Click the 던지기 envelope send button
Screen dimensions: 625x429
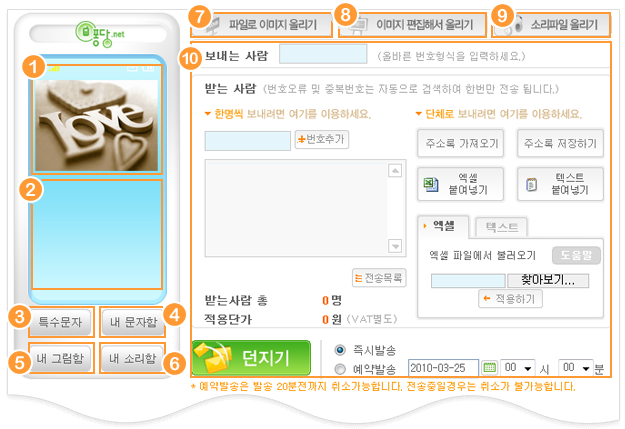click(251, 358)
